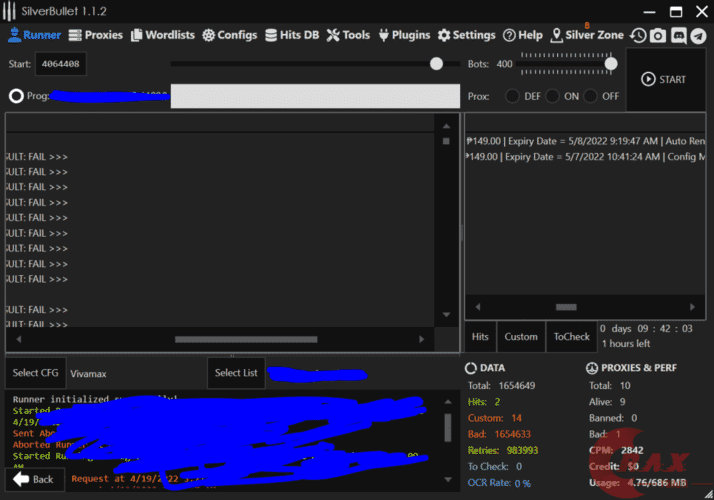Show the ToCheck list tab
Screen dimensions: 714x500
coord(571,337)
